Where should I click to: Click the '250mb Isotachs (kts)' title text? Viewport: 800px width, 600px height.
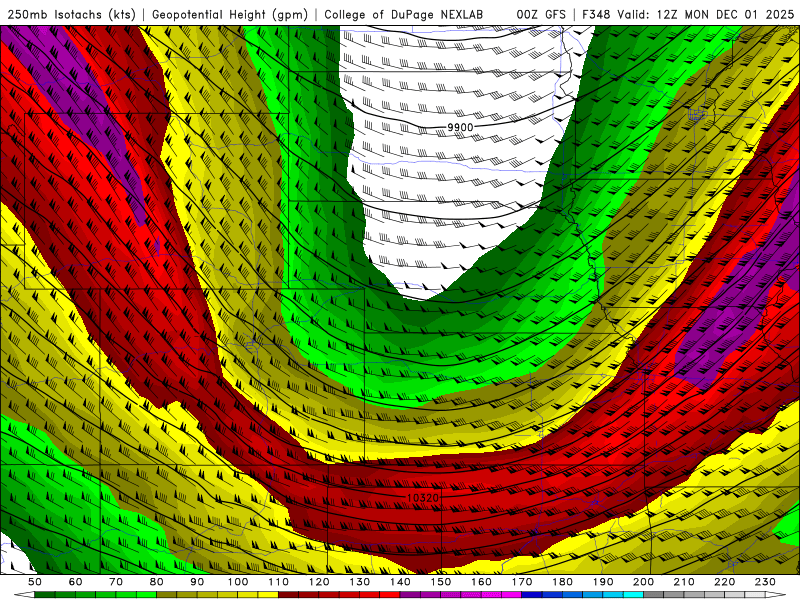click(x=72, y=14)
